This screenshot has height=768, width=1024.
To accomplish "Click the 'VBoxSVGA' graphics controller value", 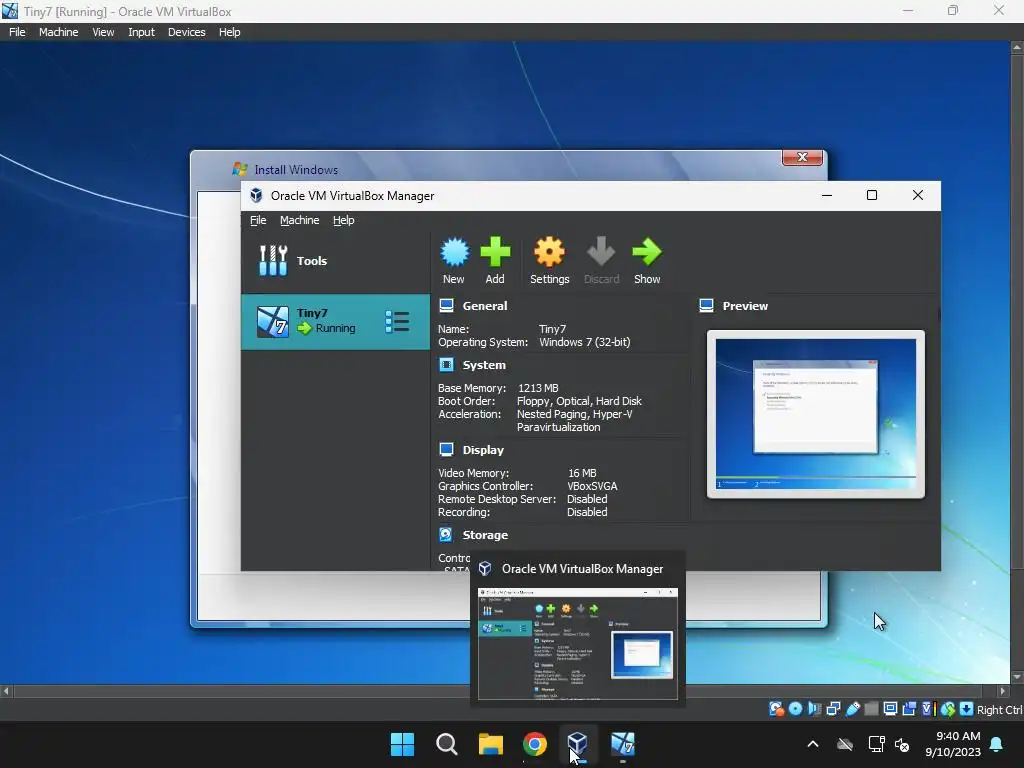I will point(592,486).
